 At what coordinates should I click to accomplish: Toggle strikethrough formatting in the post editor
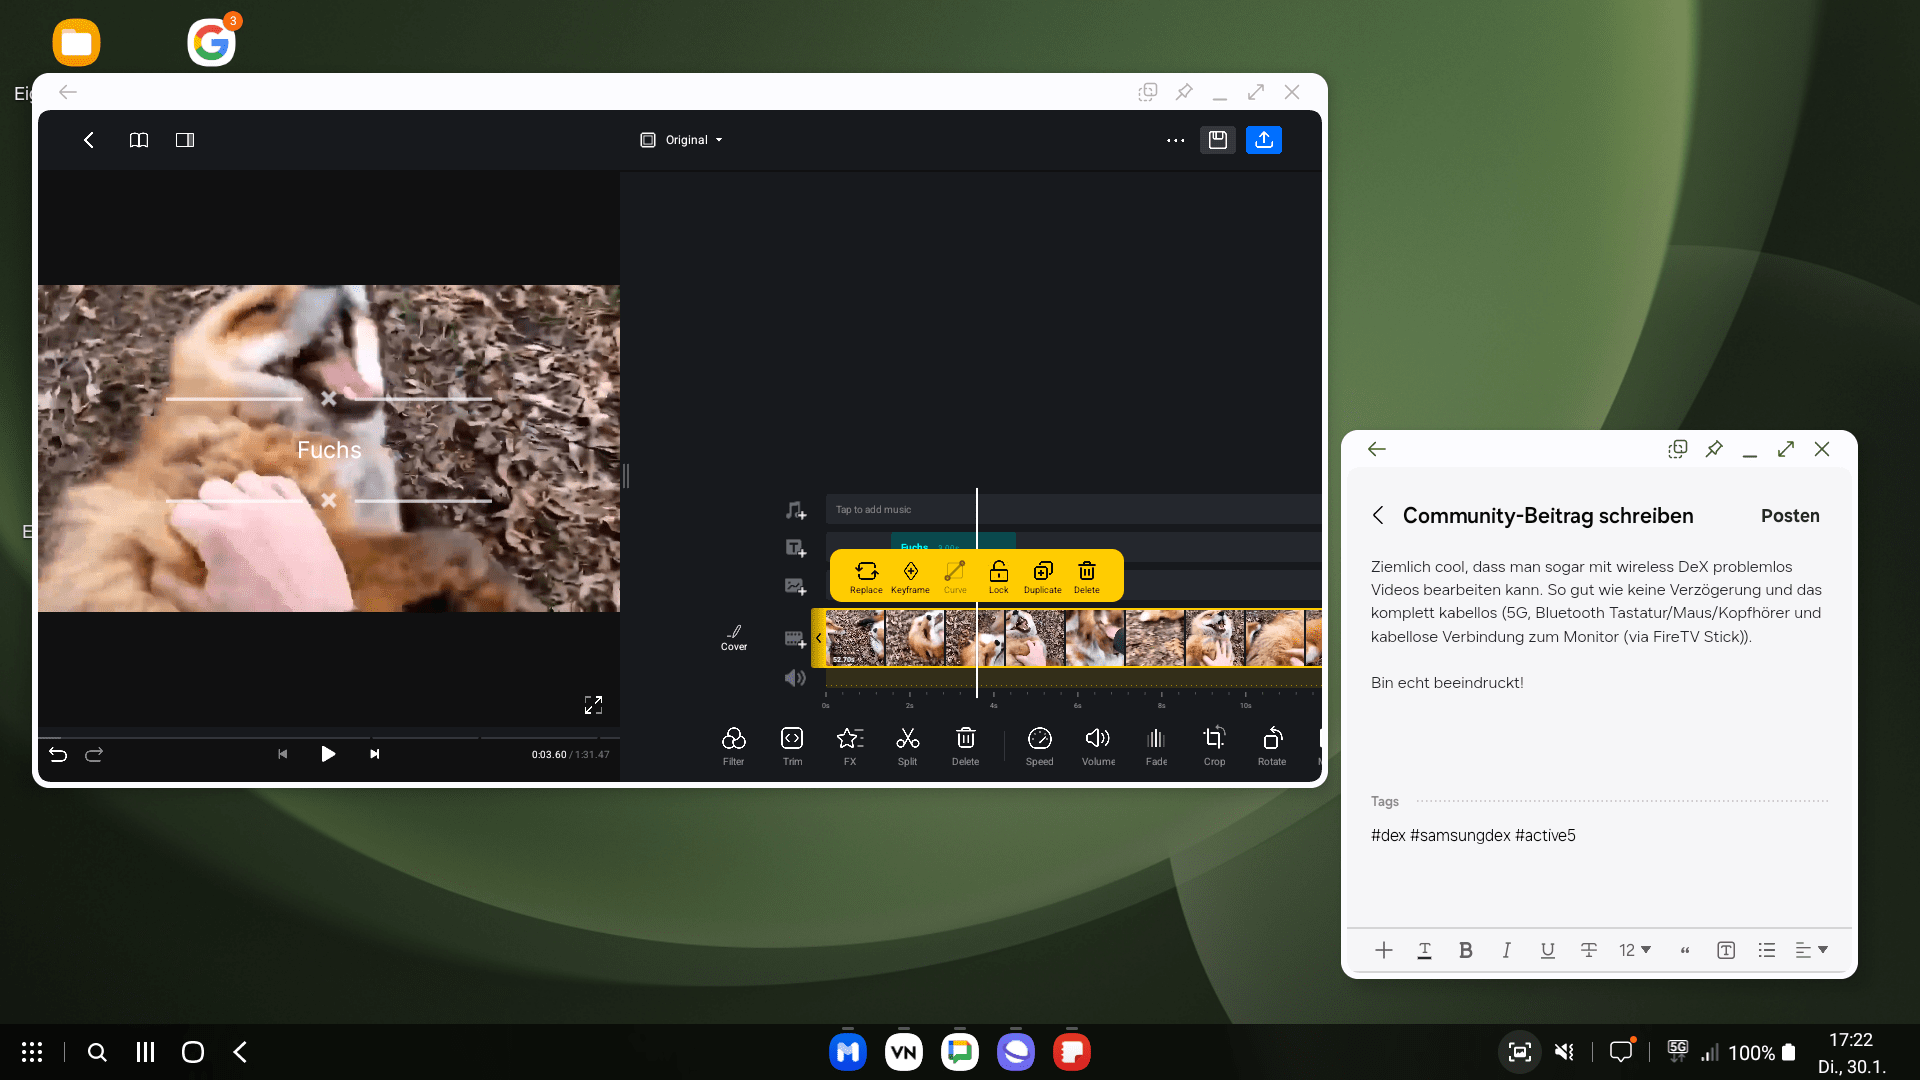coord(1588,950)
